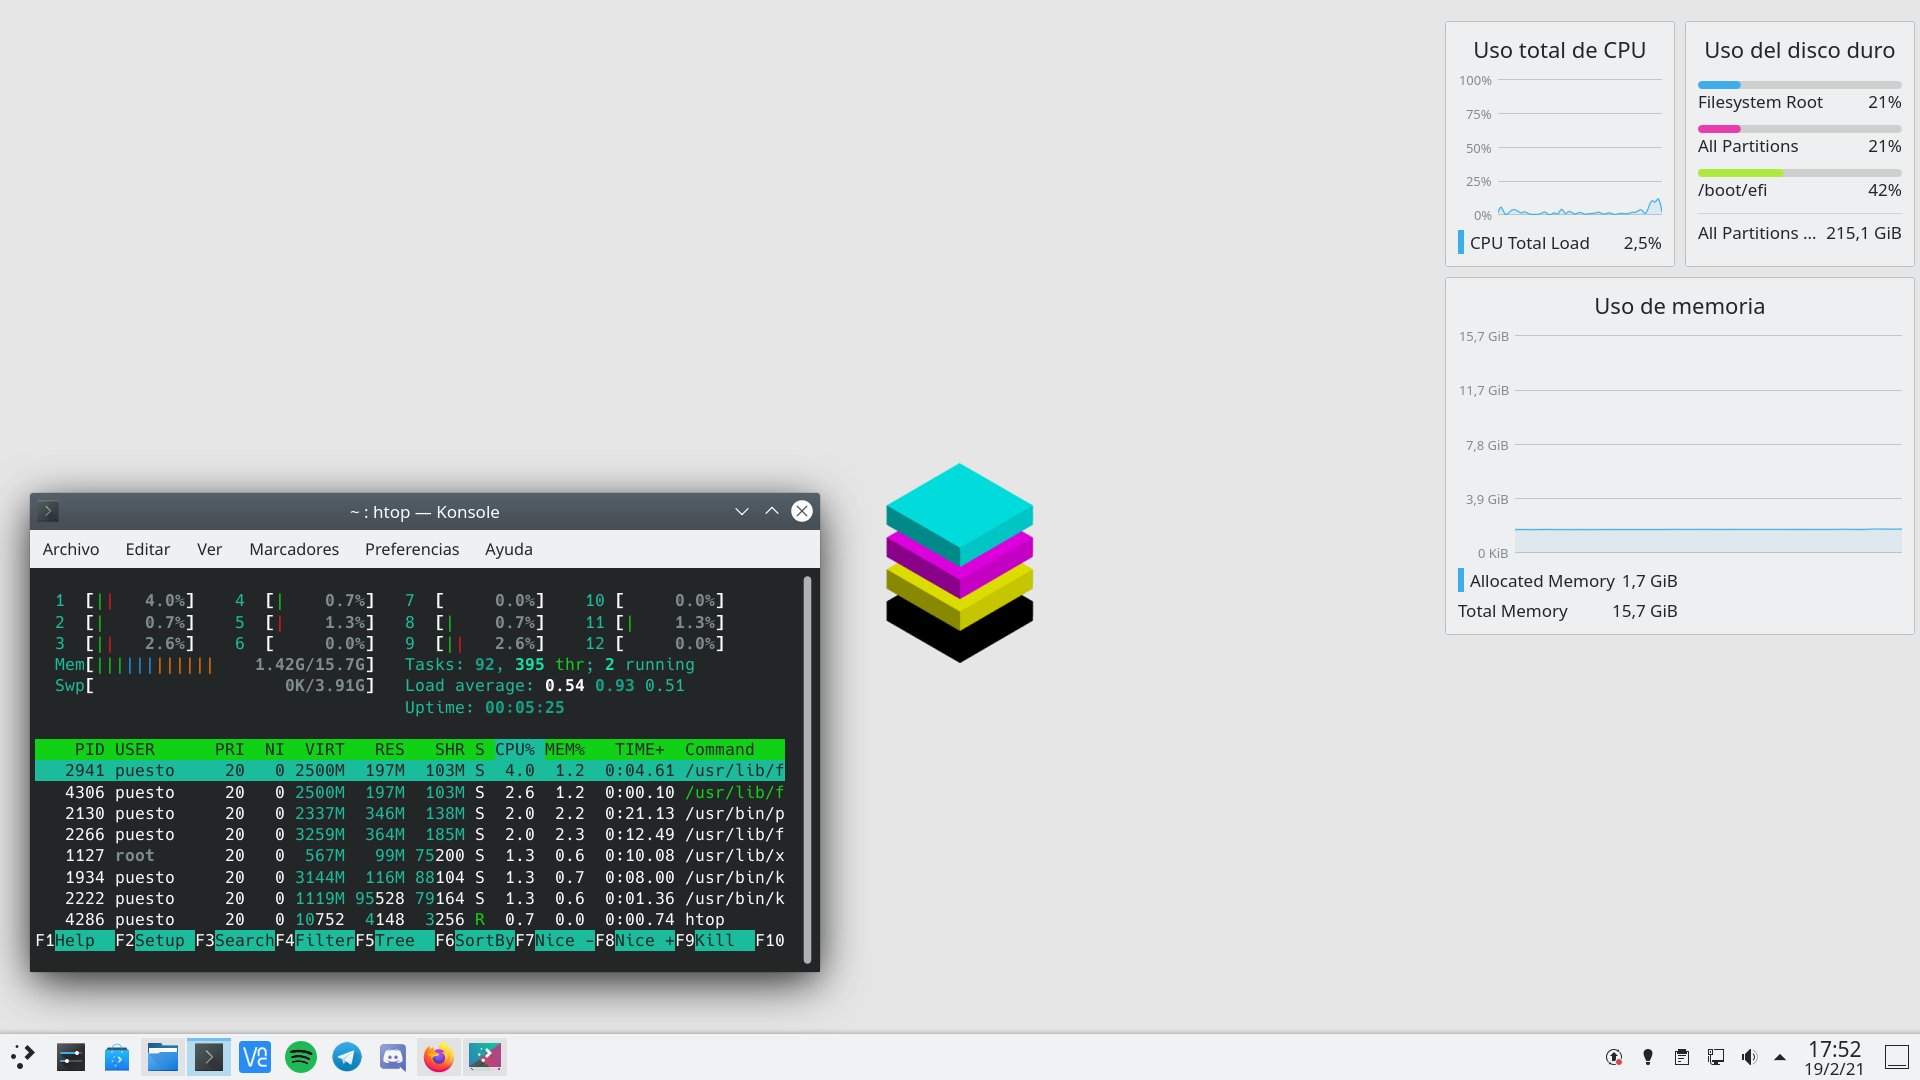Click the Firefox taskbar icon

pos(439,1057)
